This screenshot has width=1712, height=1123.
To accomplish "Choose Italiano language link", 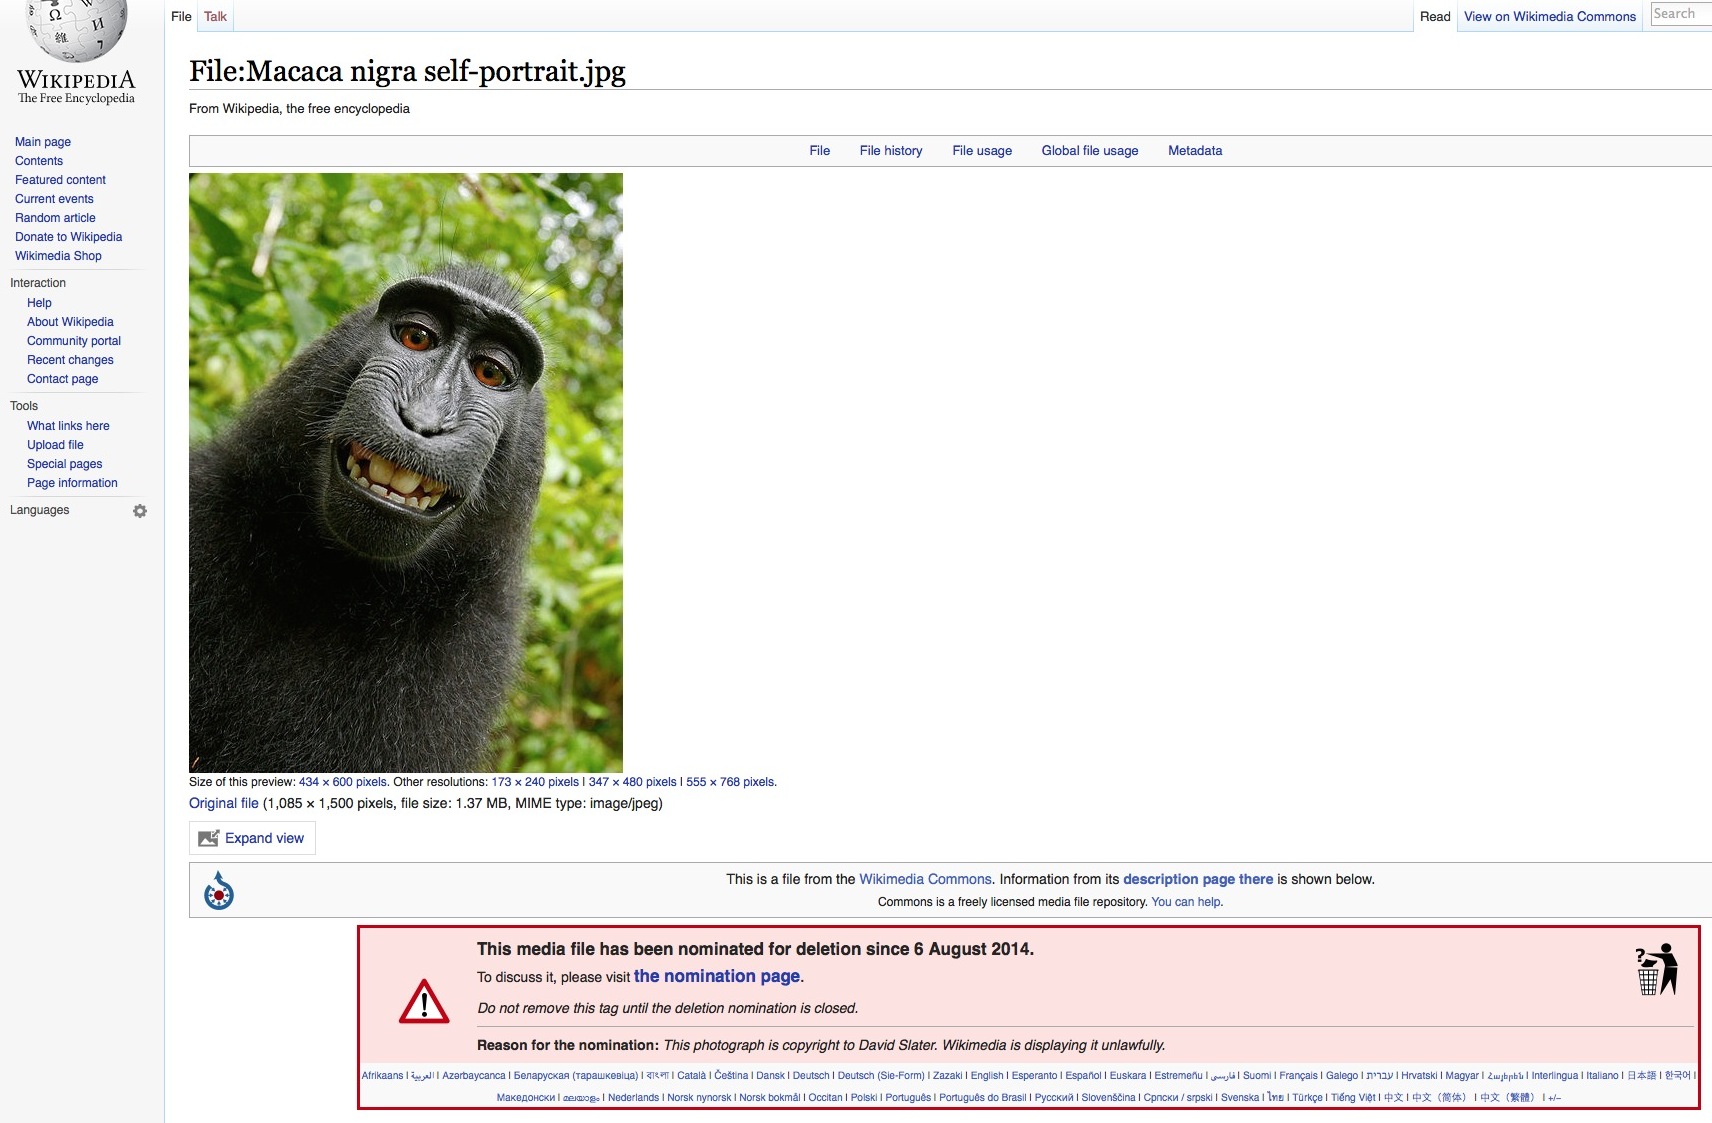I will [x=1602, y=1076].
